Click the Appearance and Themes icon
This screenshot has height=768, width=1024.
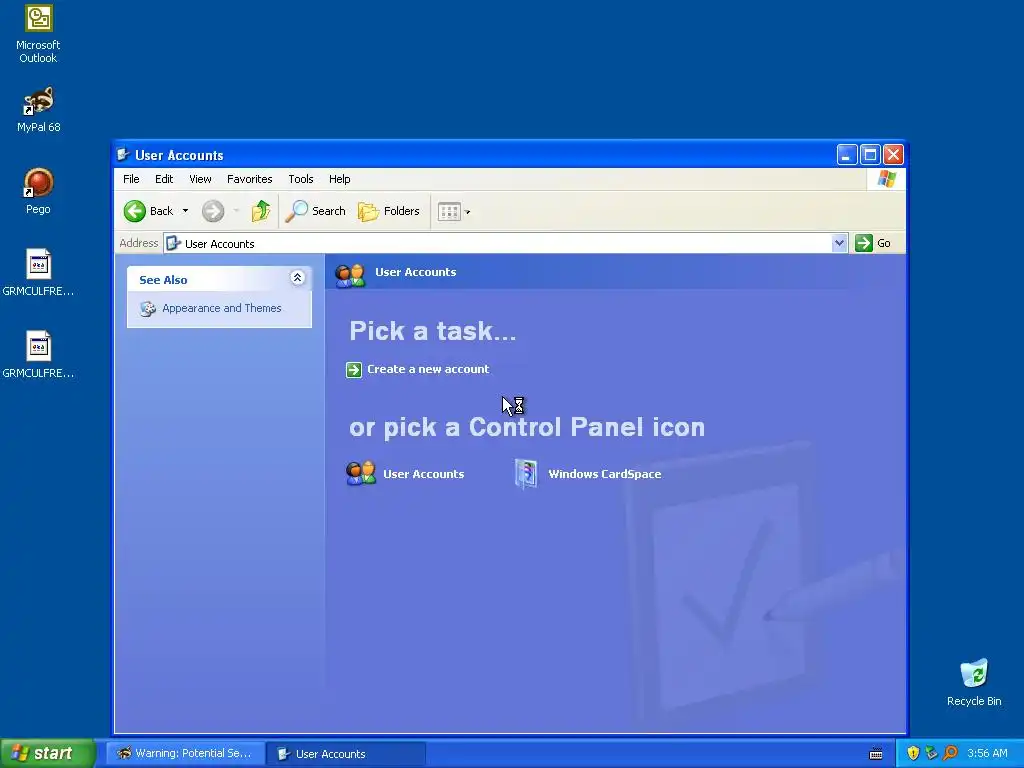click(x=148, y=309)
